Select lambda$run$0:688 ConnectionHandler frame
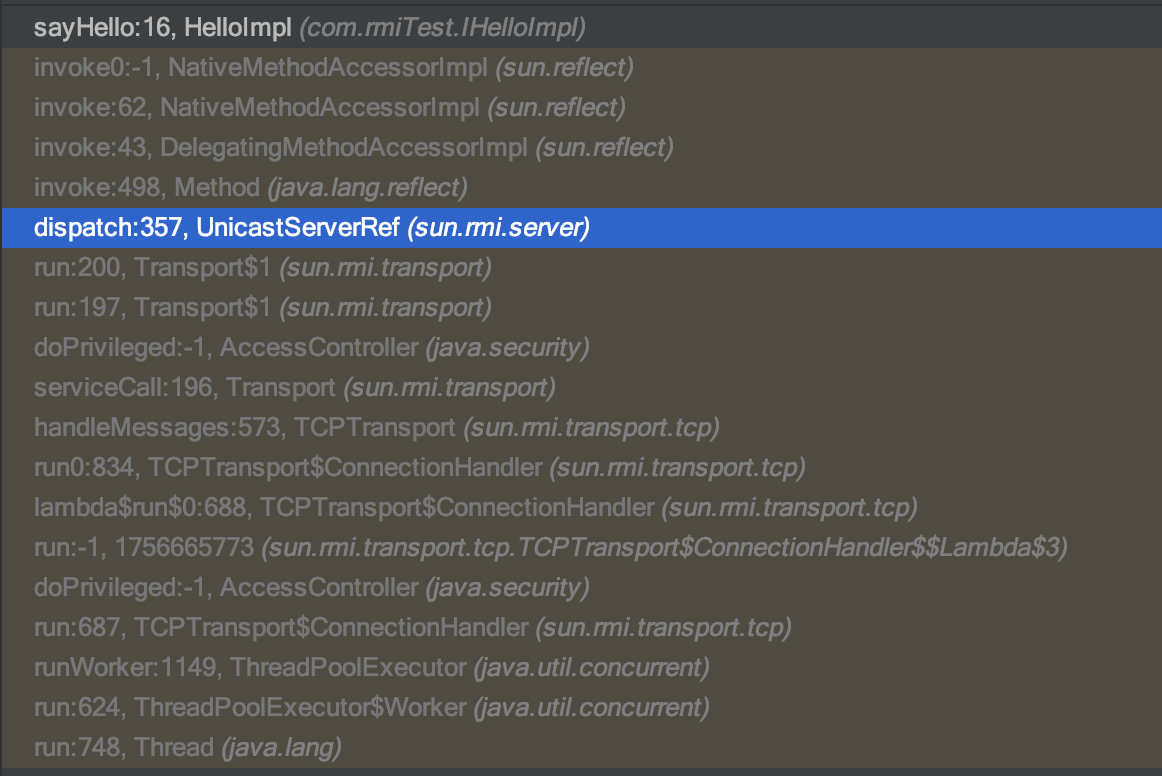The height and width of the screenshot is (776, 1162). [x=581, y=508]
